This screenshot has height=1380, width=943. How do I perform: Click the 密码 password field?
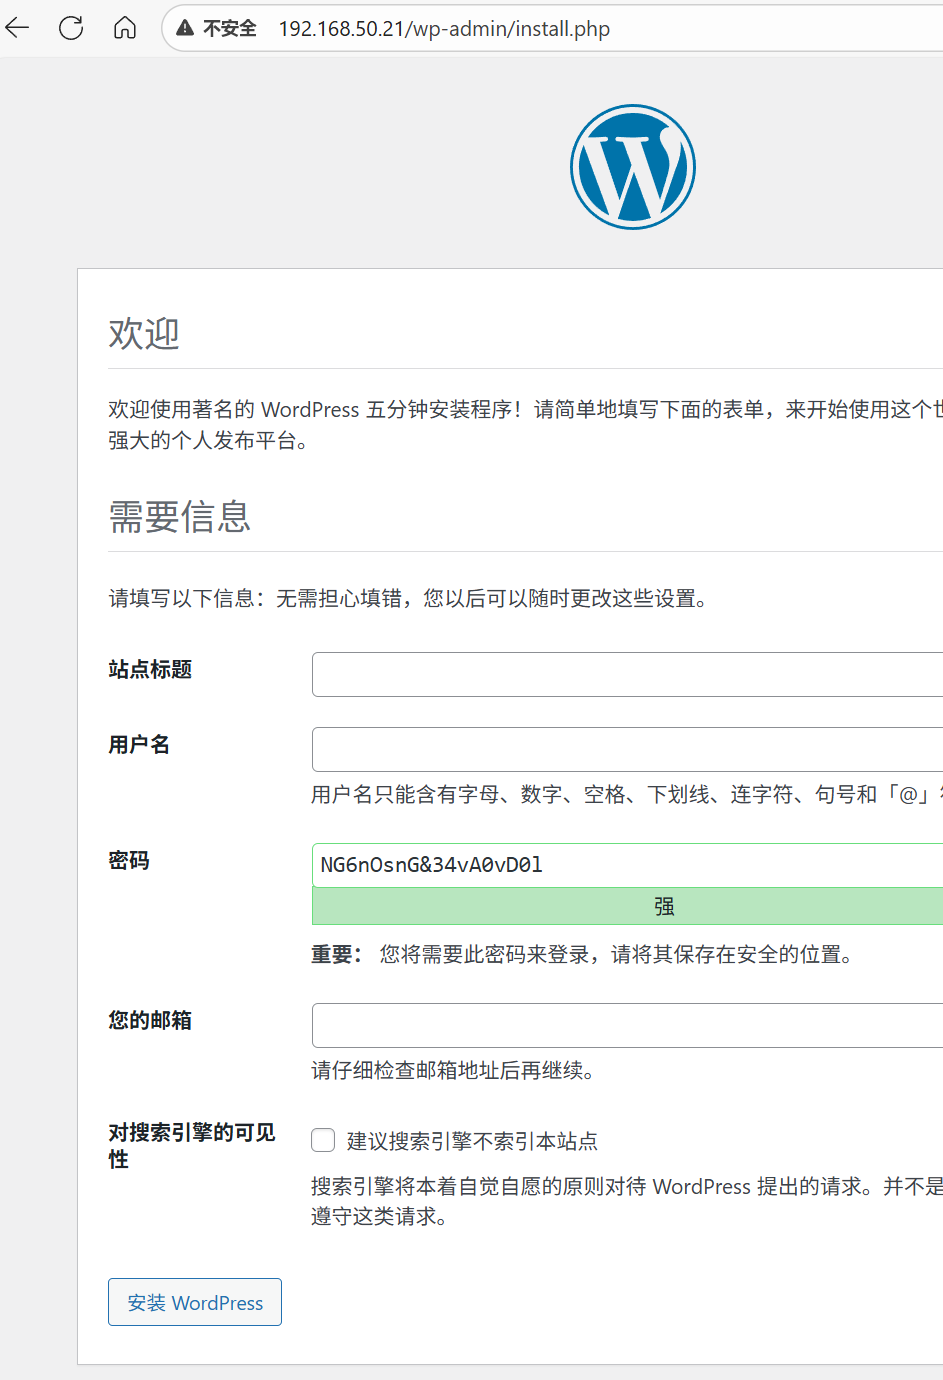click(x=627, y=865)
